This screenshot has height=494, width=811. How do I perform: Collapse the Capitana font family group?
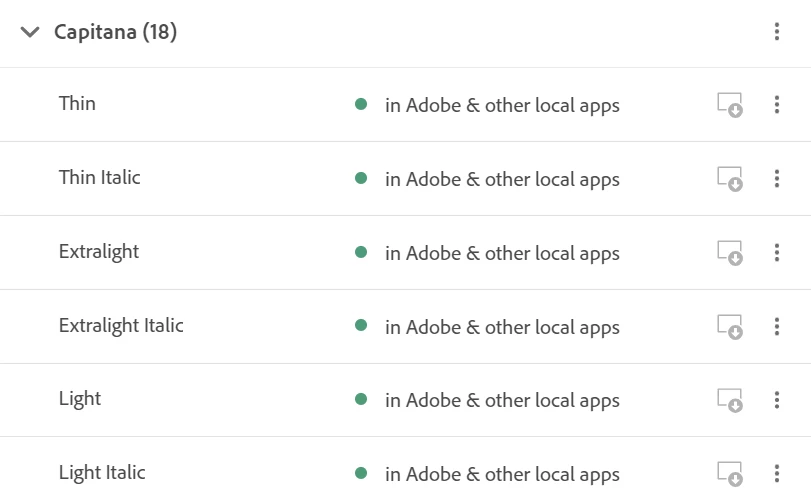pos(30,33)
